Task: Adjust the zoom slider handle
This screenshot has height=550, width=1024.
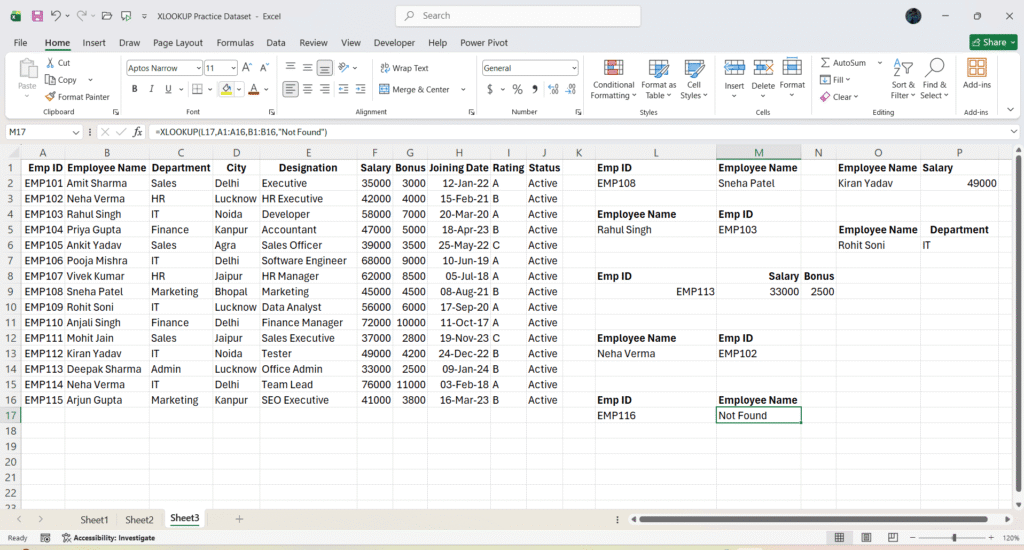Action: click(x=954, y=538)
